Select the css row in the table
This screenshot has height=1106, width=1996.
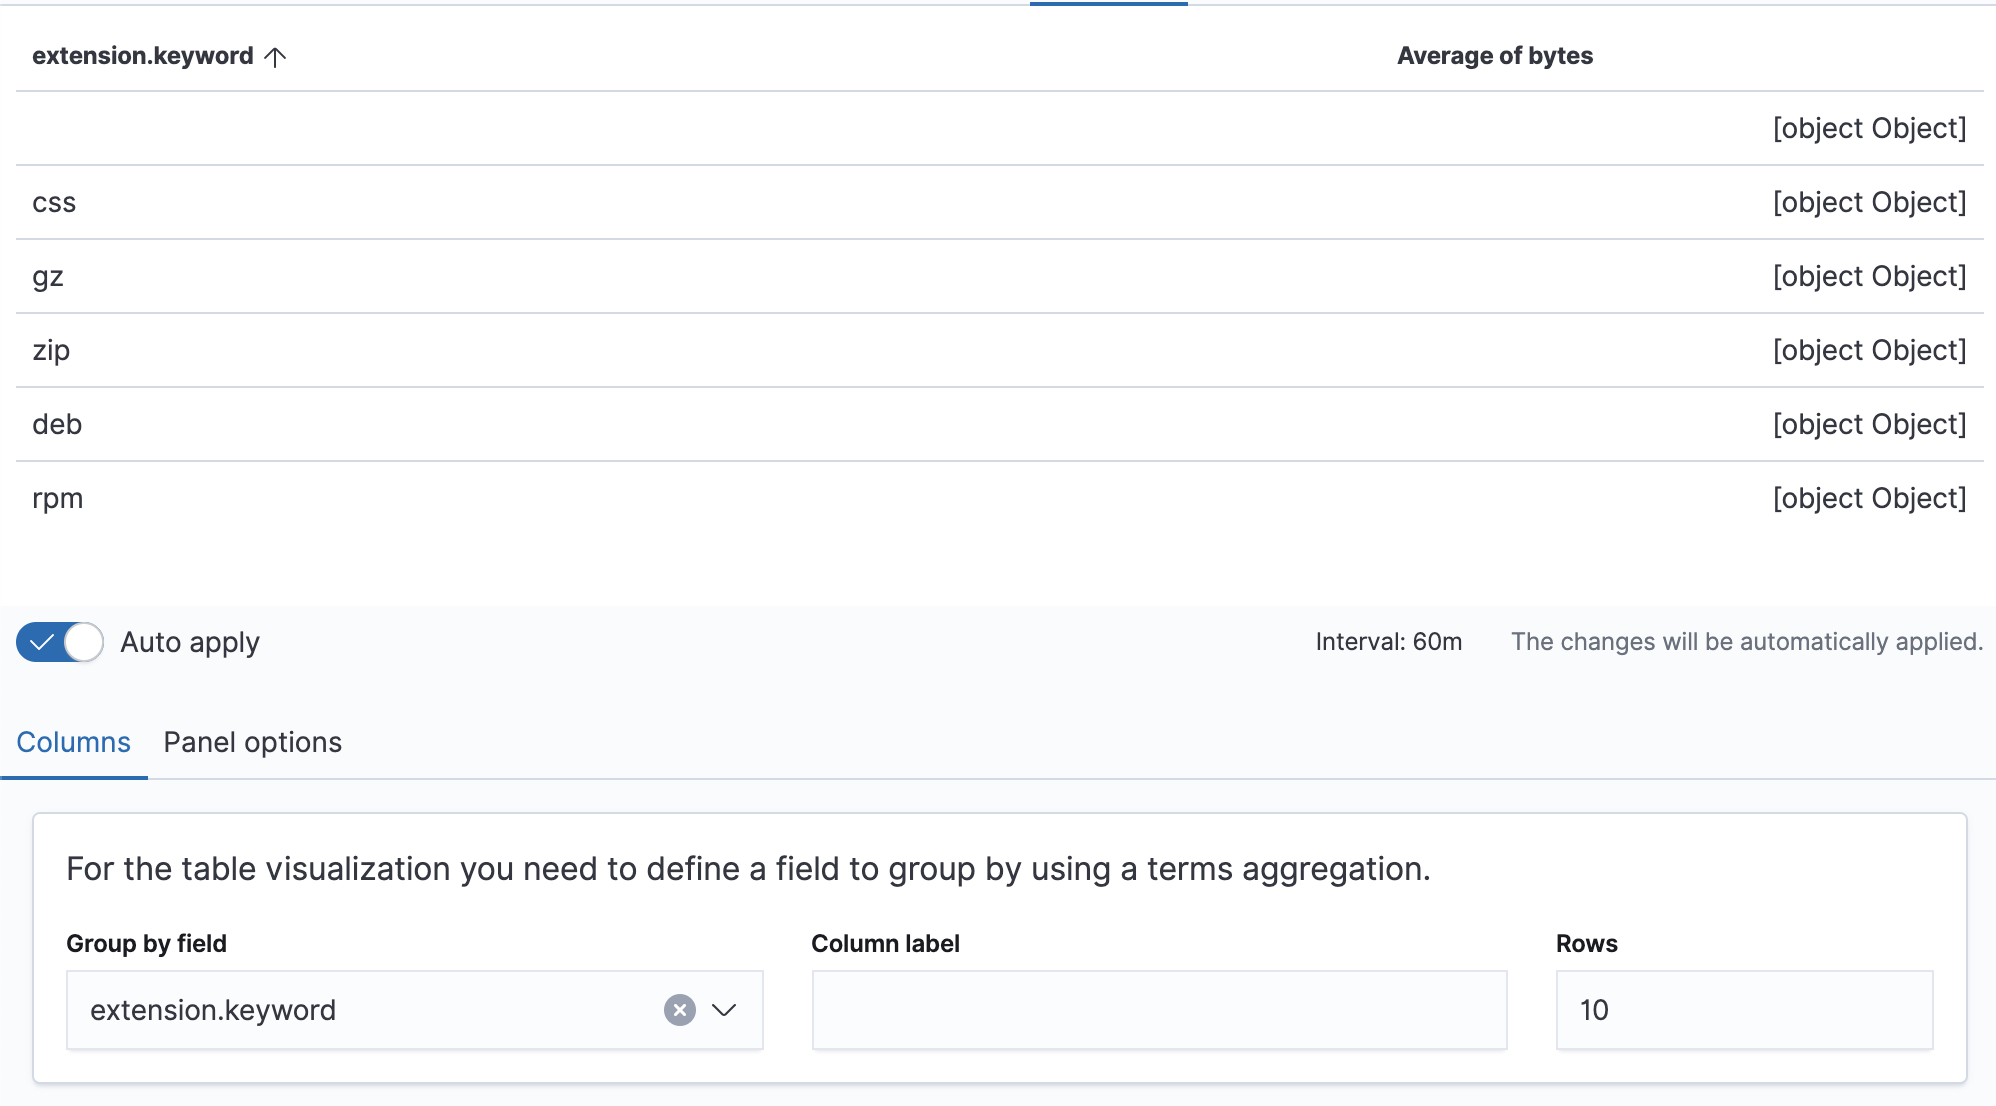pos(1000,202)
